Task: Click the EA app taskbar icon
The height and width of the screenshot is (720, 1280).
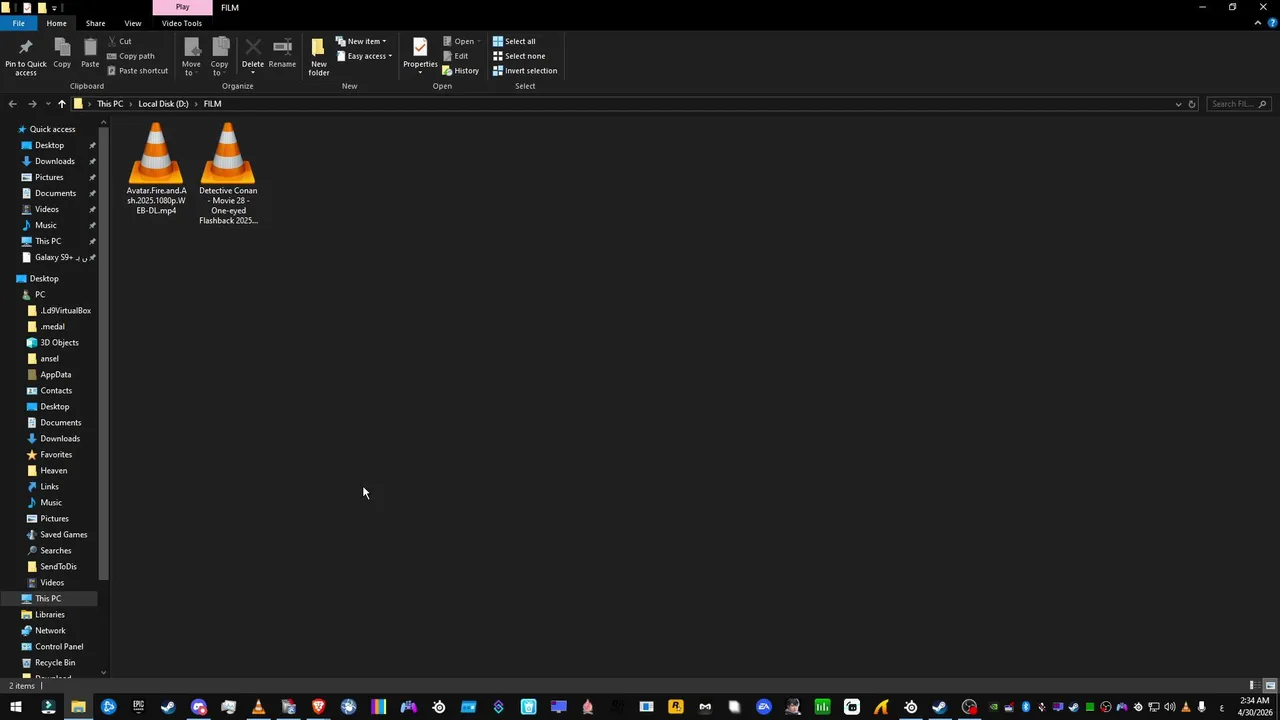Action: pos(764,707)
